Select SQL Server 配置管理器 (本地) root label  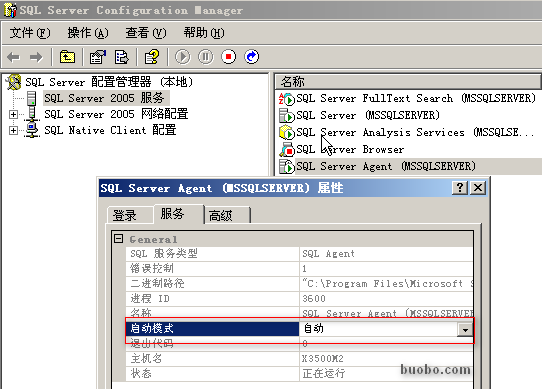coord(109,82)
